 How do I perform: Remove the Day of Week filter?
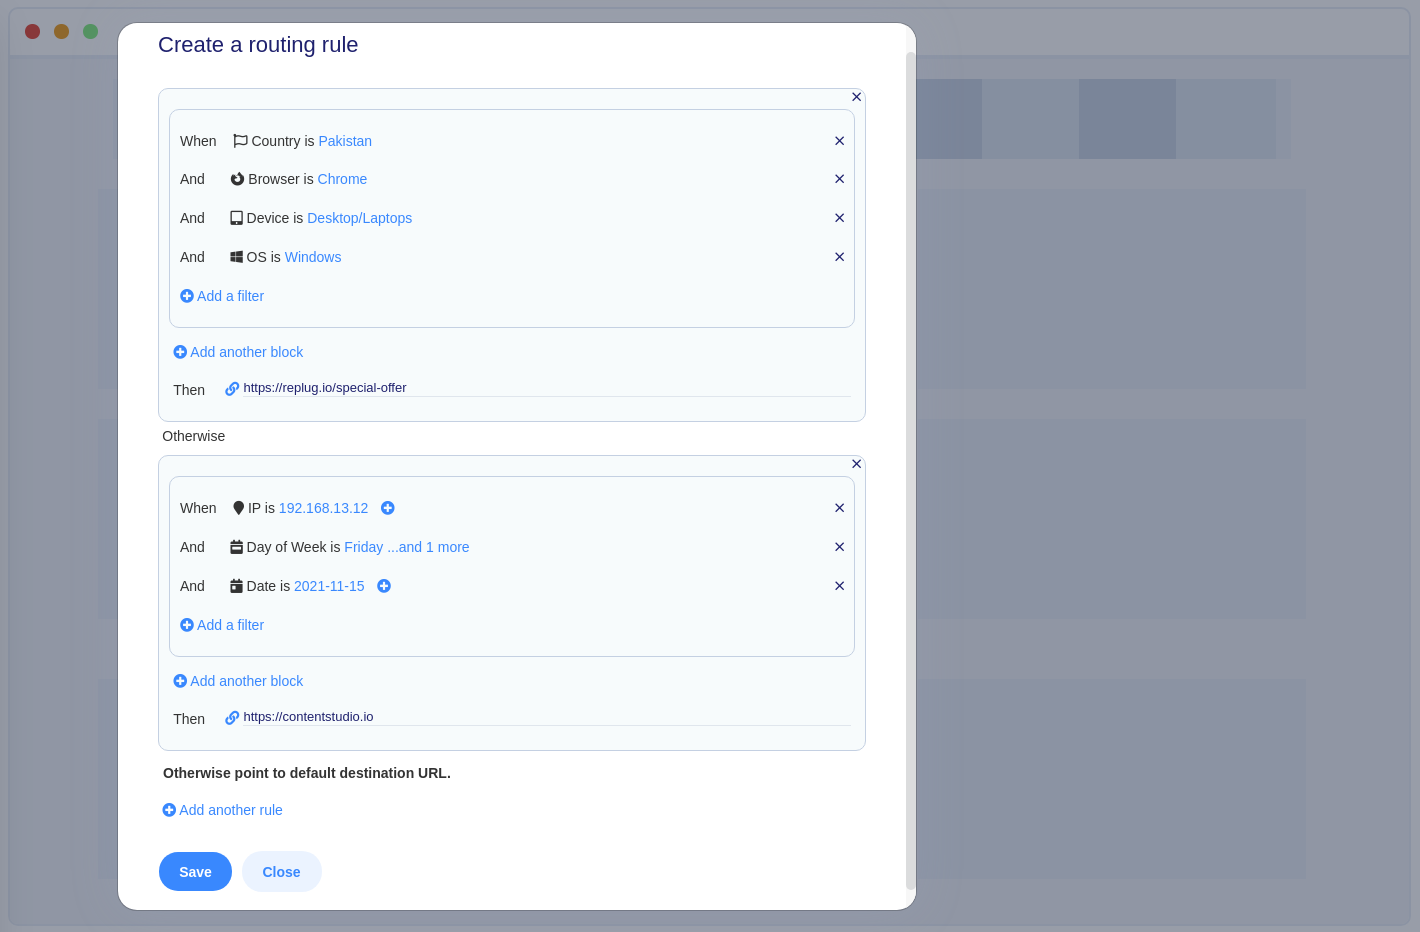pyautogui.click(x=839, y=547)
